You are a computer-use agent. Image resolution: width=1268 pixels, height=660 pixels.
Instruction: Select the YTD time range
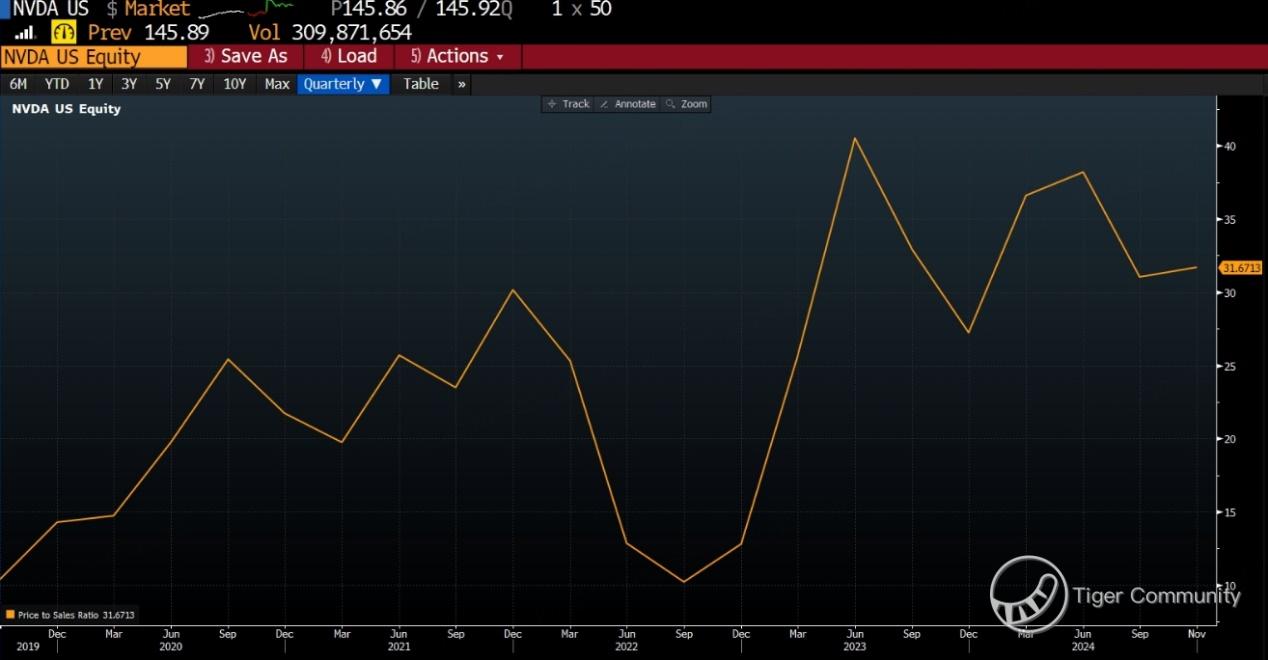57,84
